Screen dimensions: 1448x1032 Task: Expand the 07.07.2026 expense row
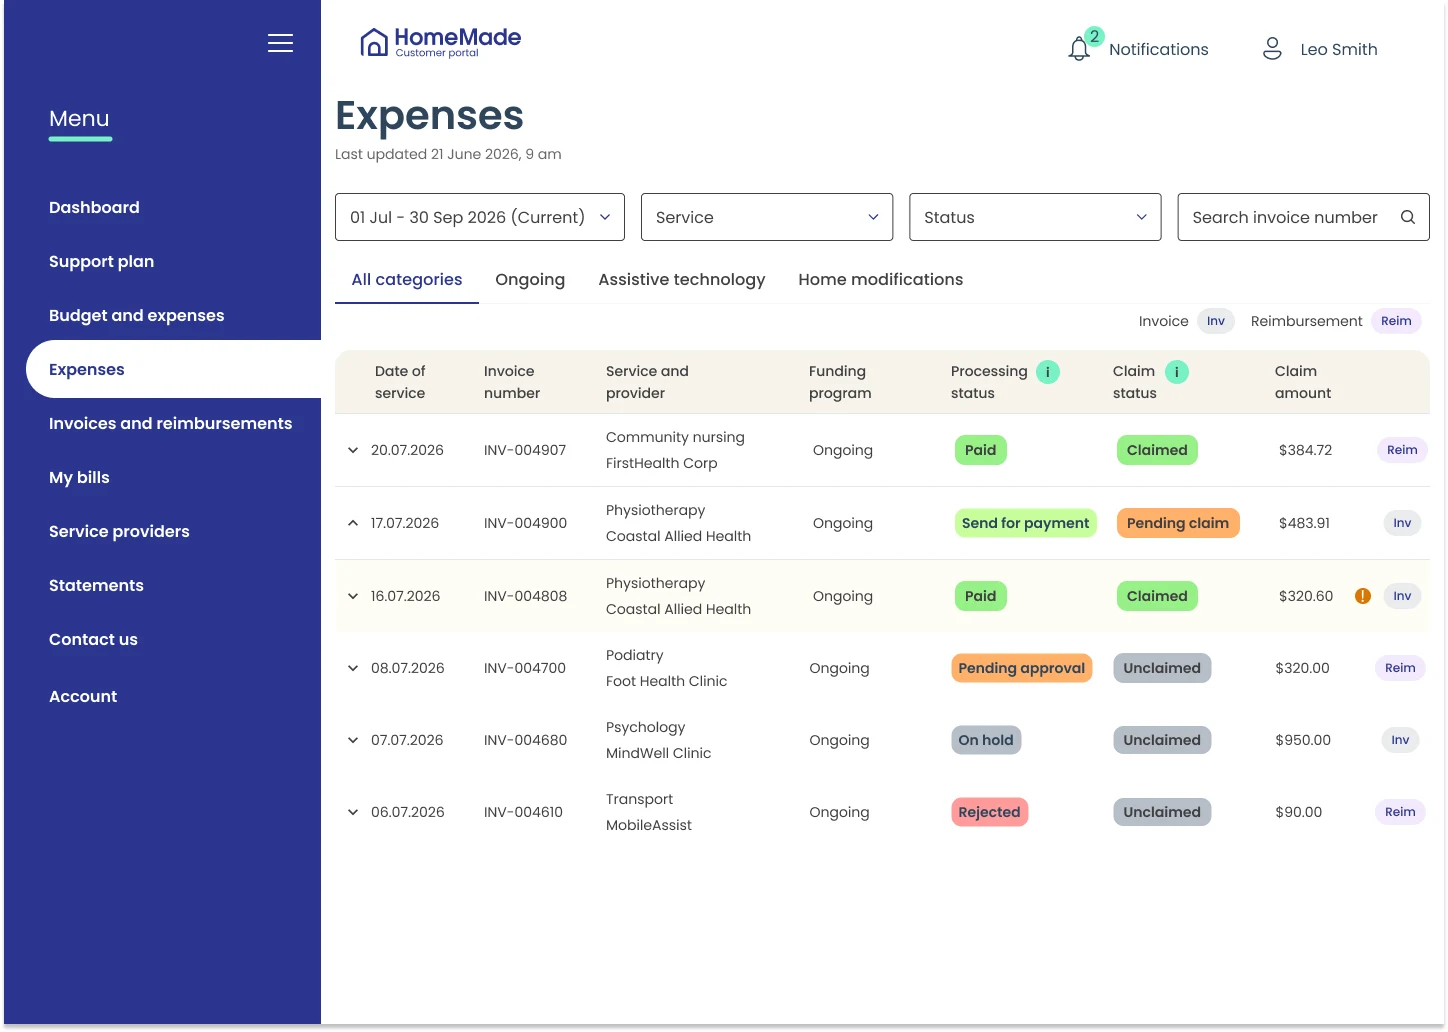[353, 740]
